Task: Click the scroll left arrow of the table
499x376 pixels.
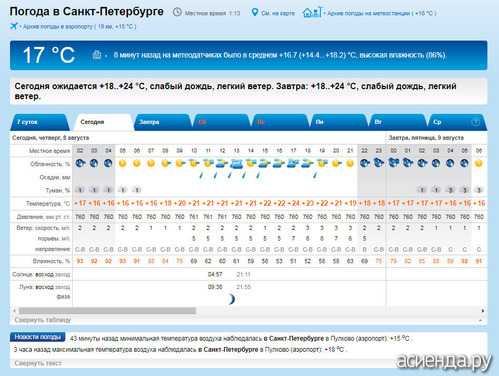Action: (14, 311)
